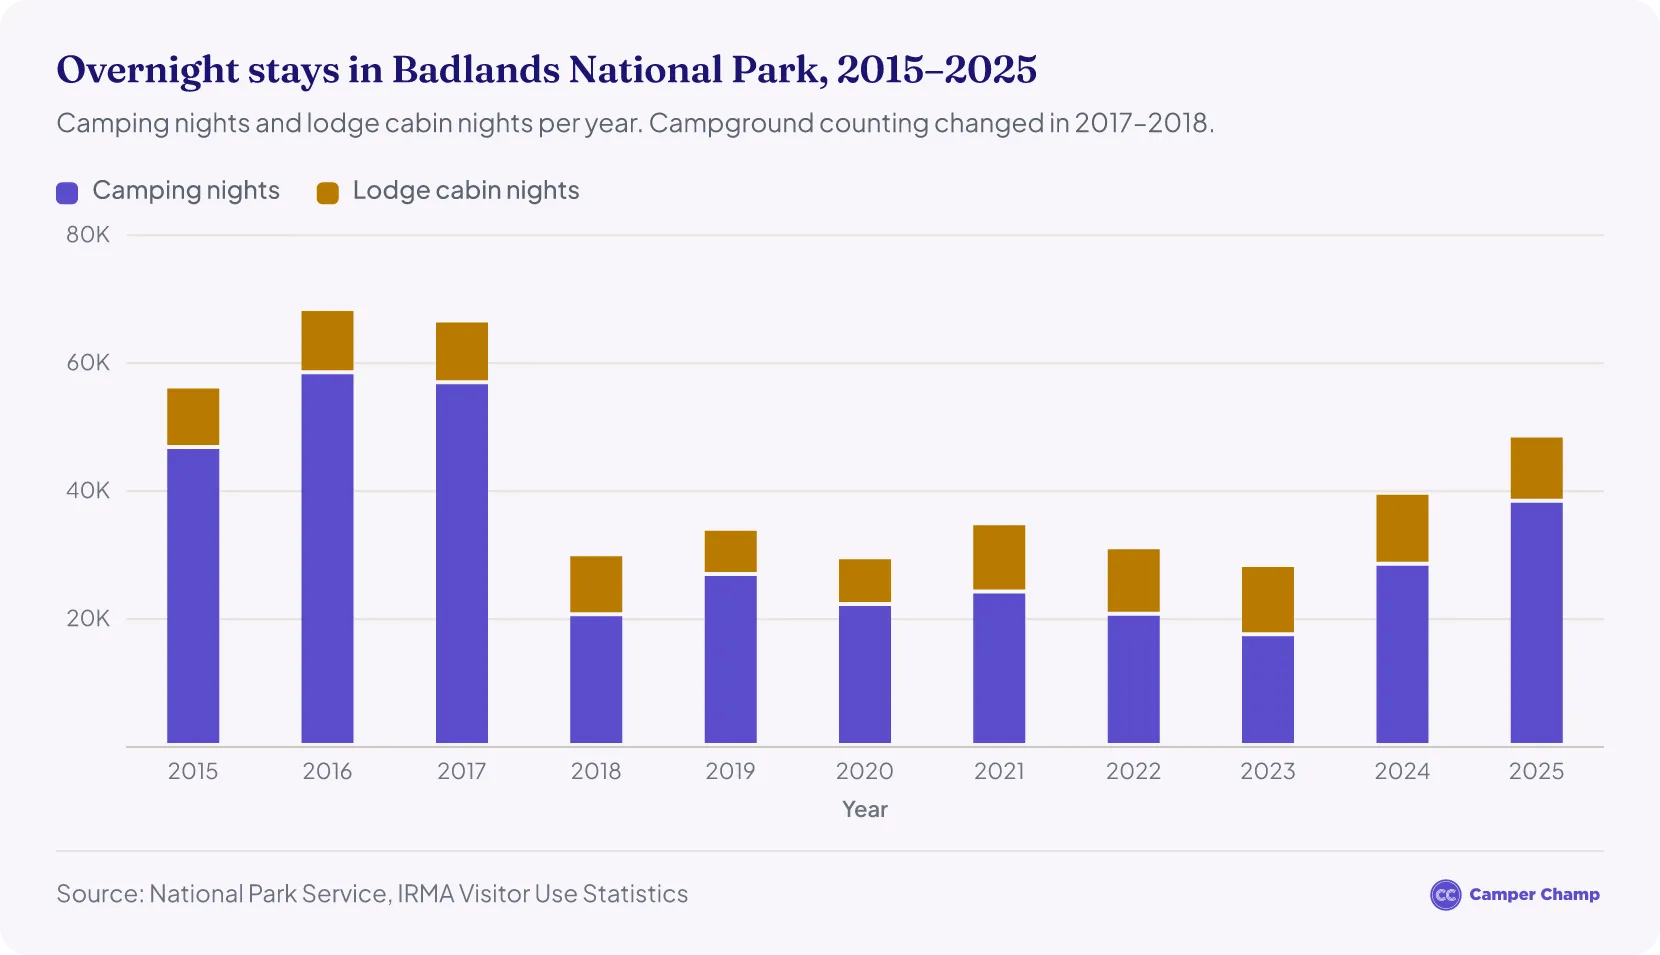Click the Lodge cabin nights gold legend swatch
Image resolution: width=1660 pixels, height=955 pixels.
[x=328, y=193]
